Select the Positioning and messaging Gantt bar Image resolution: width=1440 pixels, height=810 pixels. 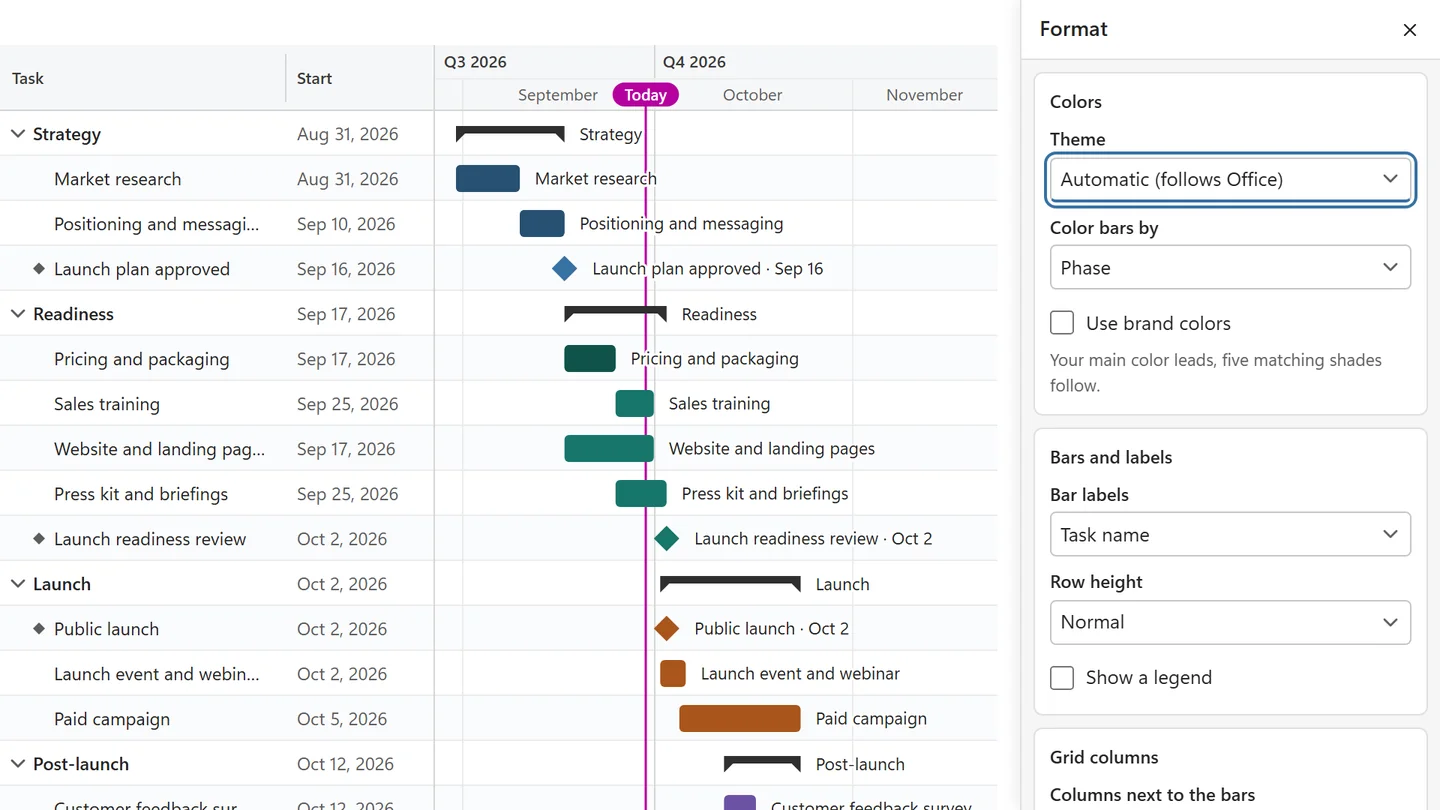542,223
